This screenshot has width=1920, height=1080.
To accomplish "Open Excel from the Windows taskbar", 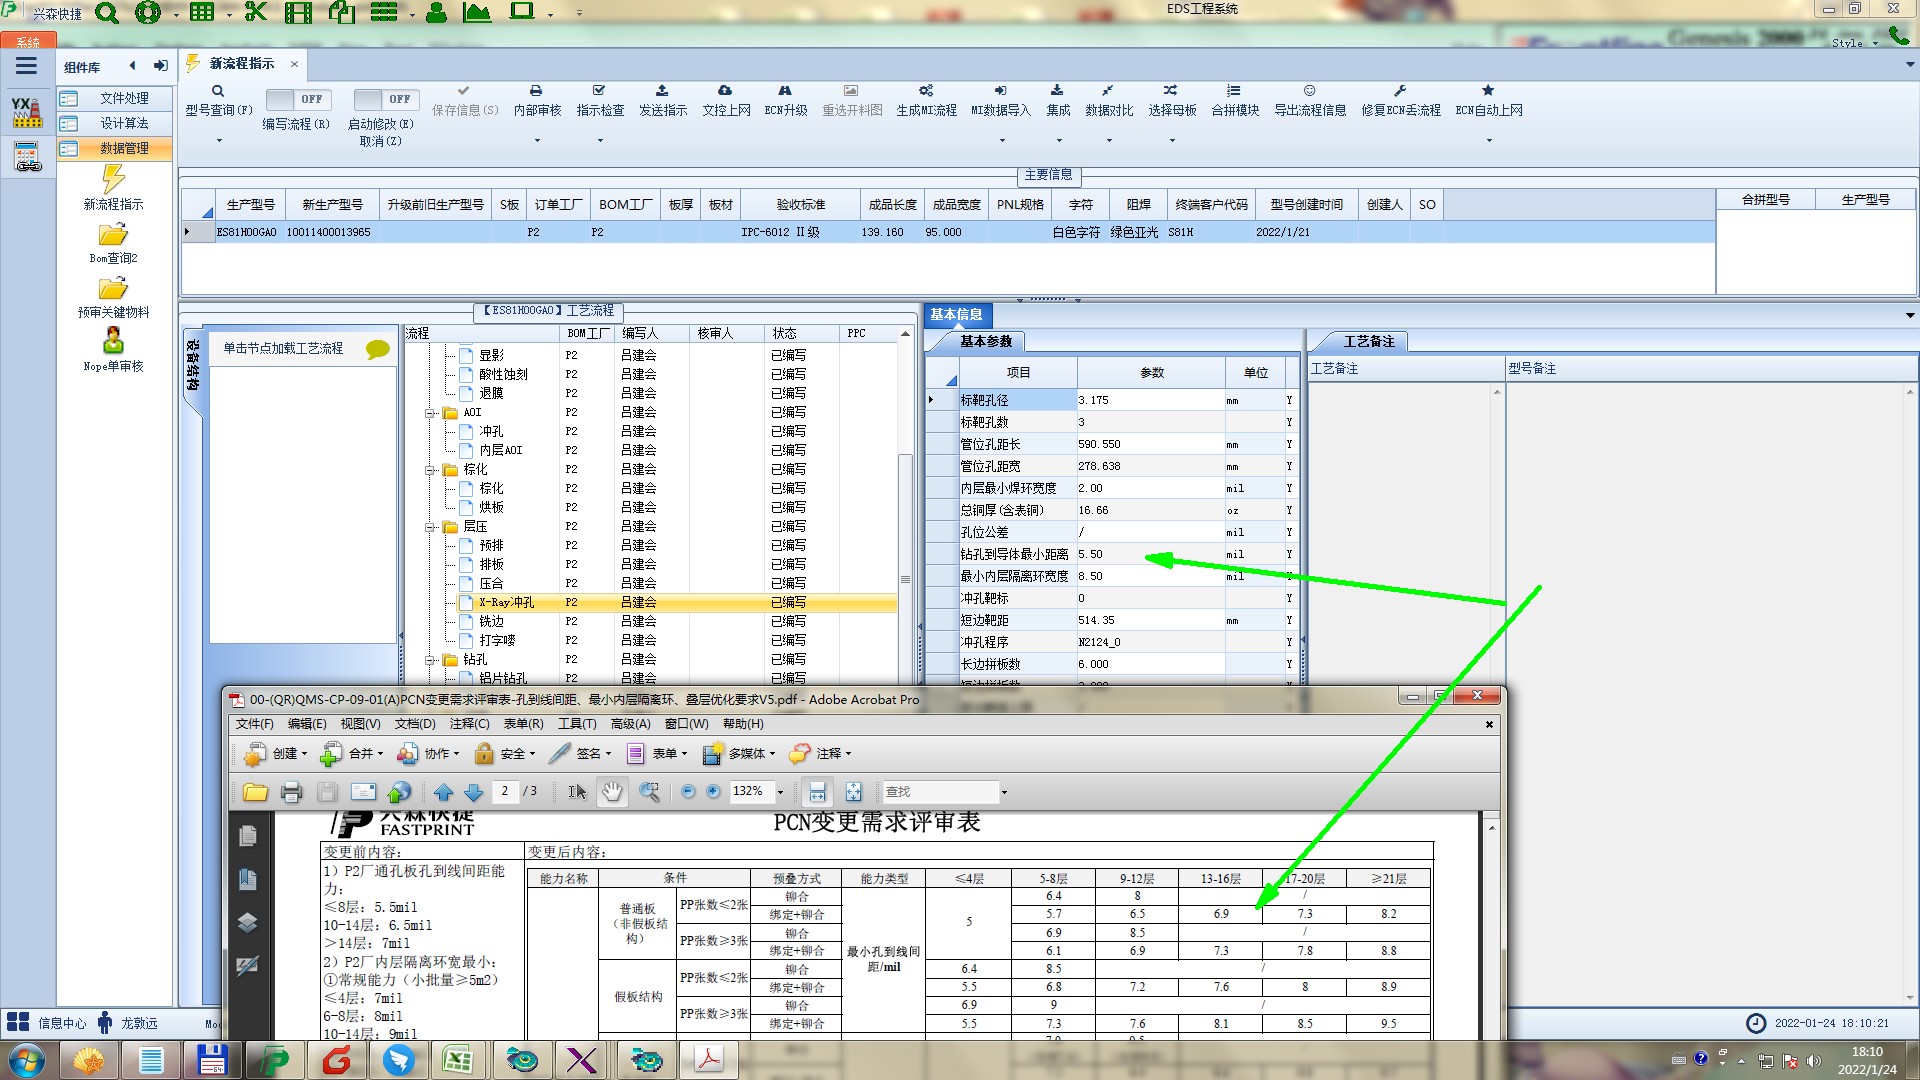I will (458, 1060).
